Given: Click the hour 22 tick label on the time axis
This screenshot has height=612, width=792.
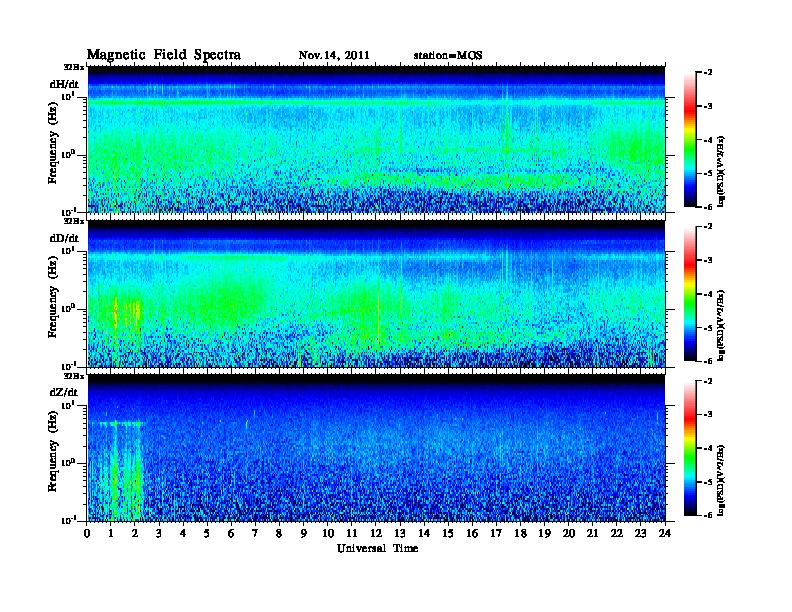Looking at the screenshot, I should [x=616, y=534].
